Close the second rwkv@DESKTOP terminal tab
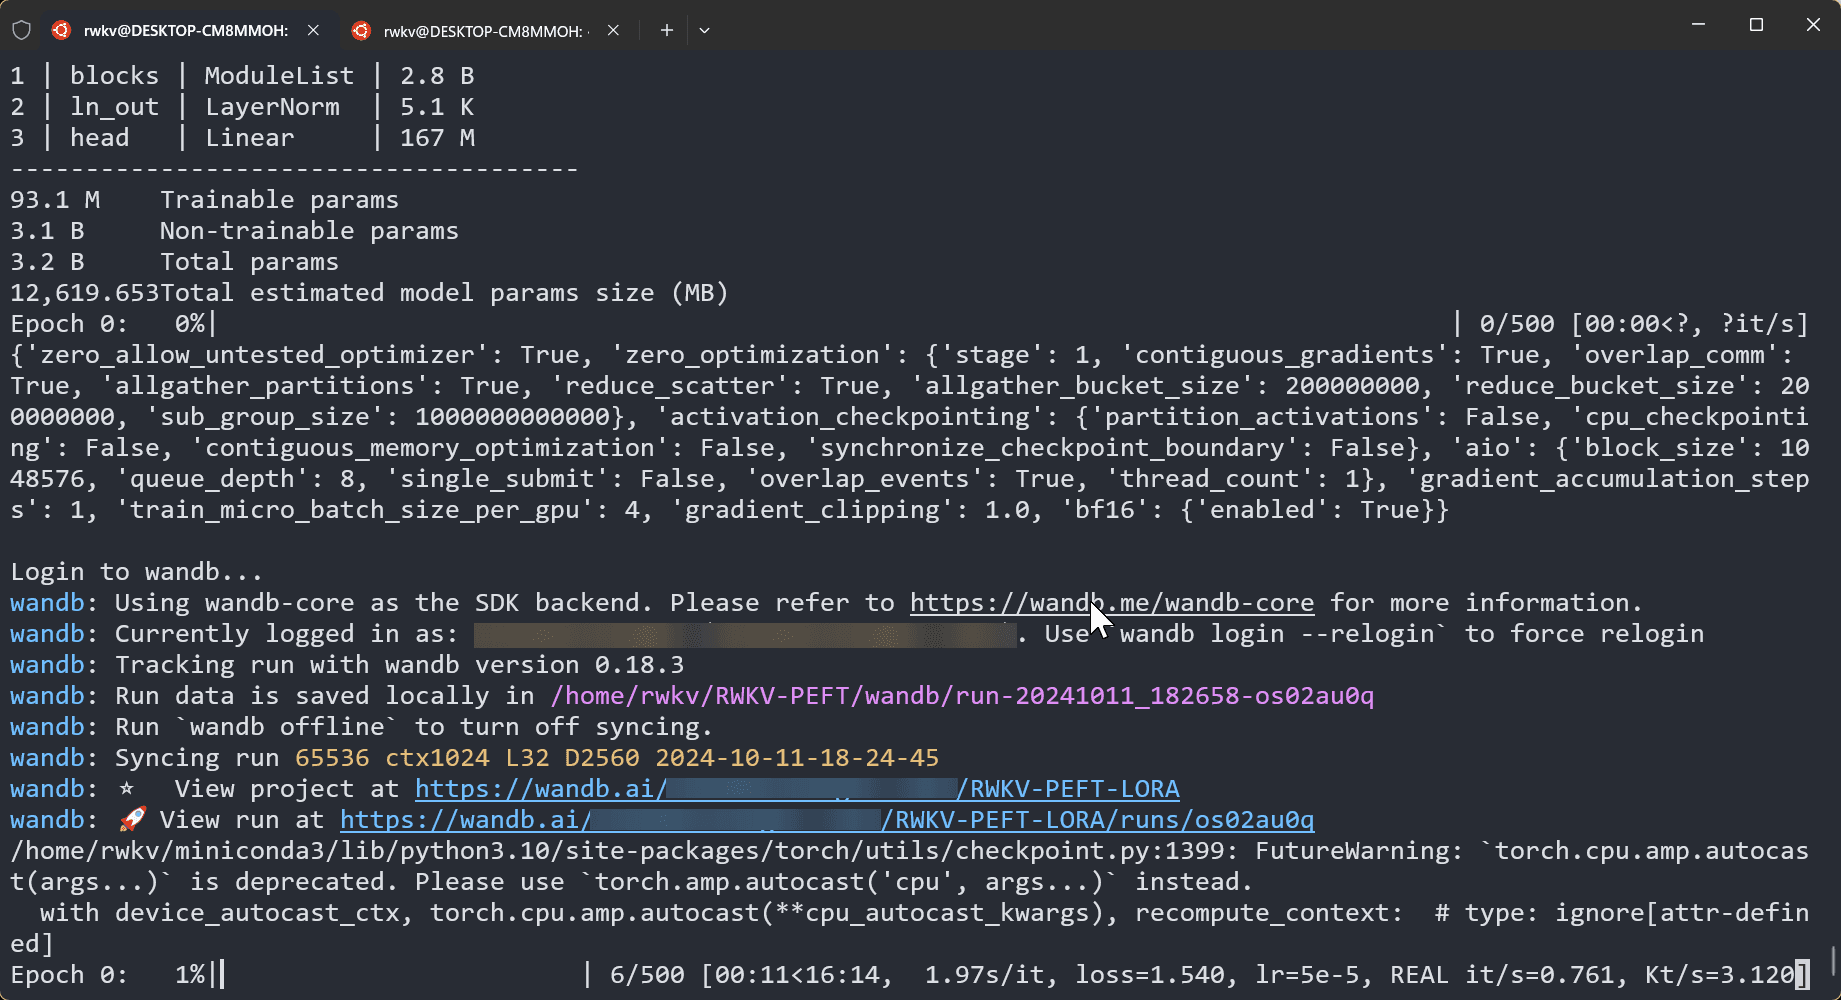The height and width of the screenshot is (1000, 1841). 613,30
